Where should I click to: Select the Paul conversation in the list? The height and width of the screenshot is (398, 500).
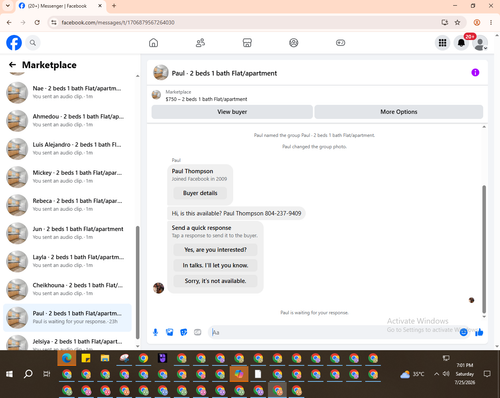pyautogui.click(x=67, y=317)
